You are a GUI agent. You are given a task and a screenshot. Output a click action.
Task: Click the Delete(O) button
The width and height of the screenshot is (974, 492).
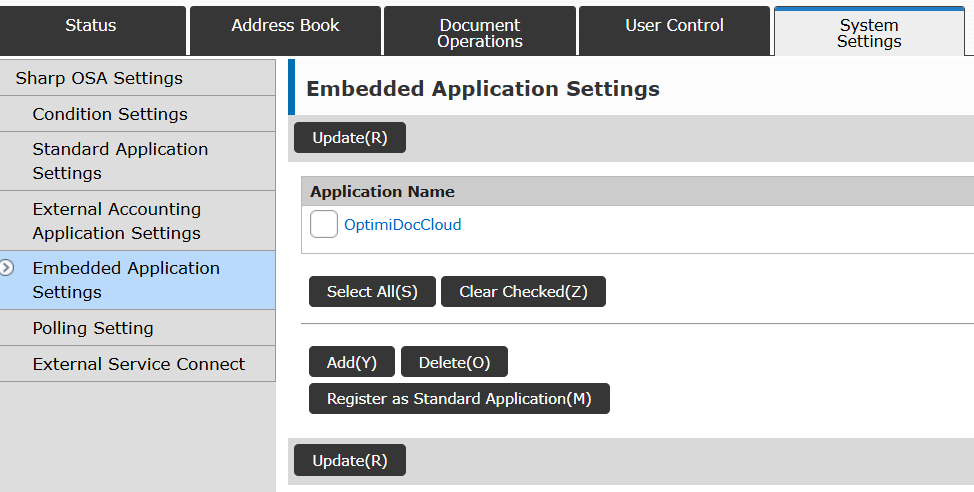(x=454, y=363)
